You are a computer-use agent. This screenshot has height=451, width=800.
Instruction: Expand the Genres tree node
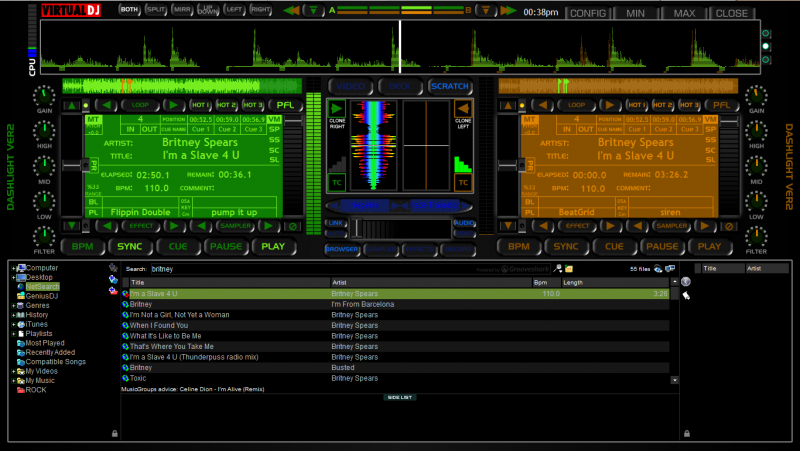click(13, 306)
